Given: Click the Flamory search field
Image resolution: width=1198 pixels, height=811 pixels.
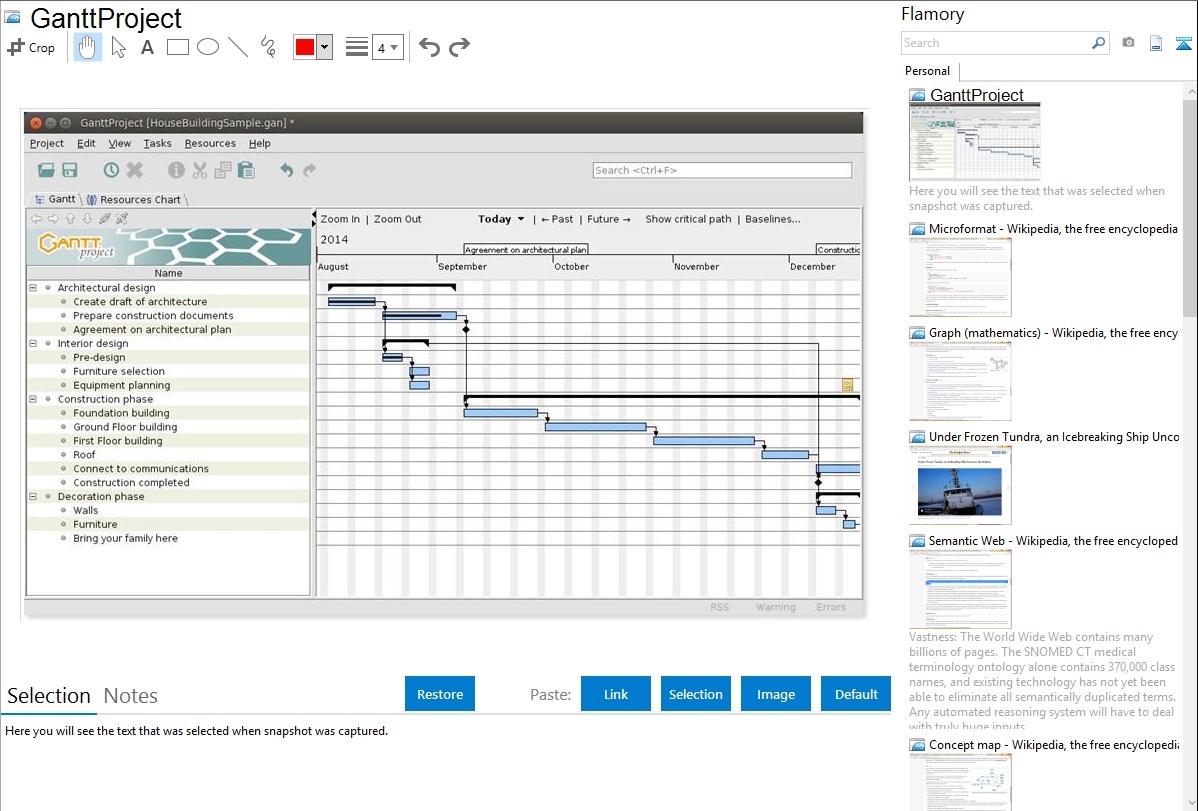Looking at the screenshot, I should coord(995,43).
